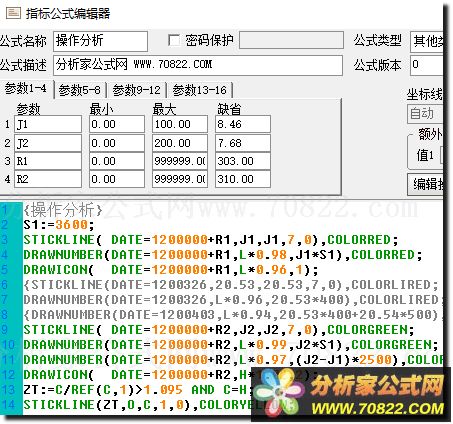Click the R2 default value 310.00 field

point(243,179)
